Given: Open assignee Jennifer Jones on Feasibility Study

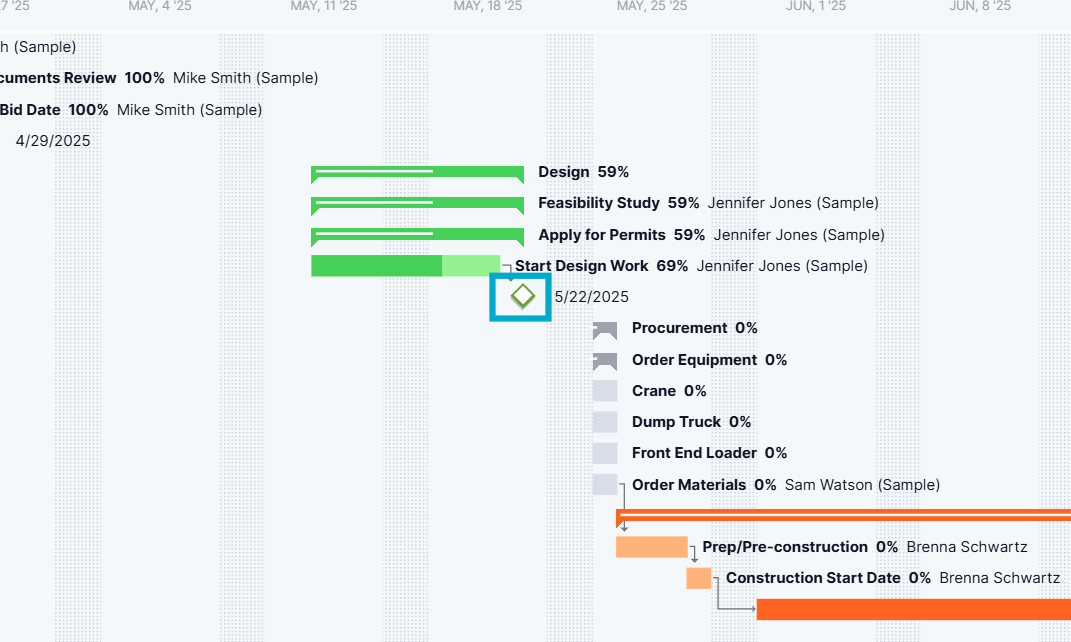Looking at the screenshot, I should pyautogui.click(x=792, y=202).
